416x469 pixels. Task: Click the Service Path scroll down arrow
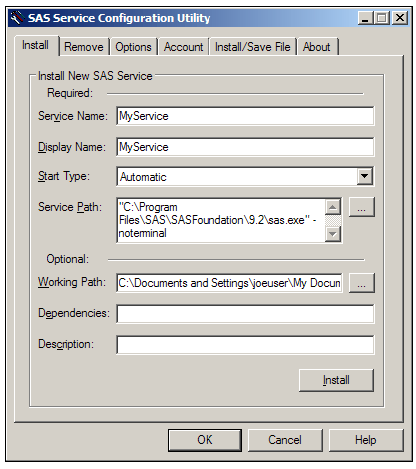(x=333, y=234)
